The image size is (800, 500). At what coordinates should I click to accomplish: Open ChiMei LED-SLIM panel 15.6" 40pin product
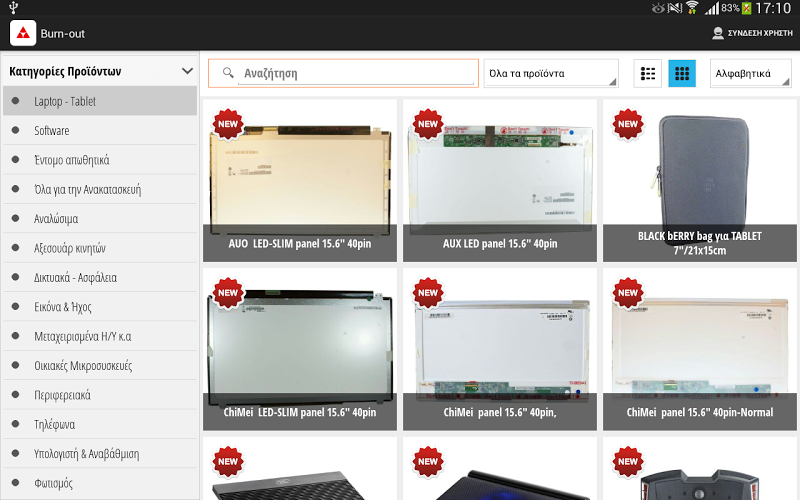(300, 349)
